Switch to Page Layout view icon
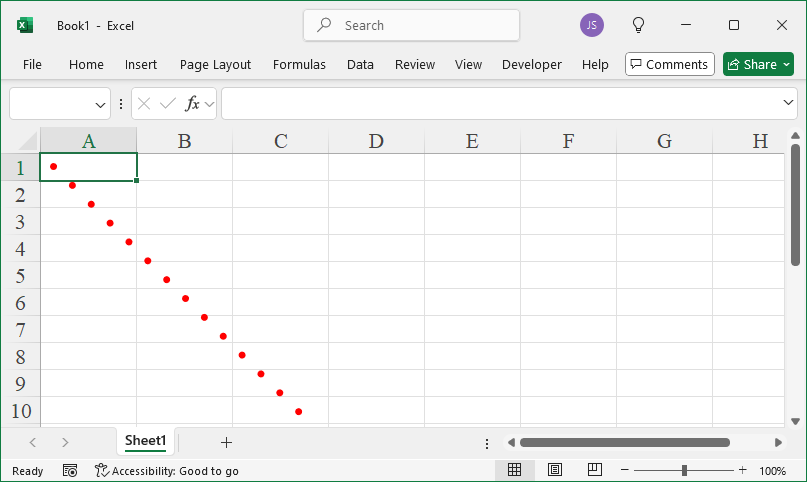 tap(555, 470)
